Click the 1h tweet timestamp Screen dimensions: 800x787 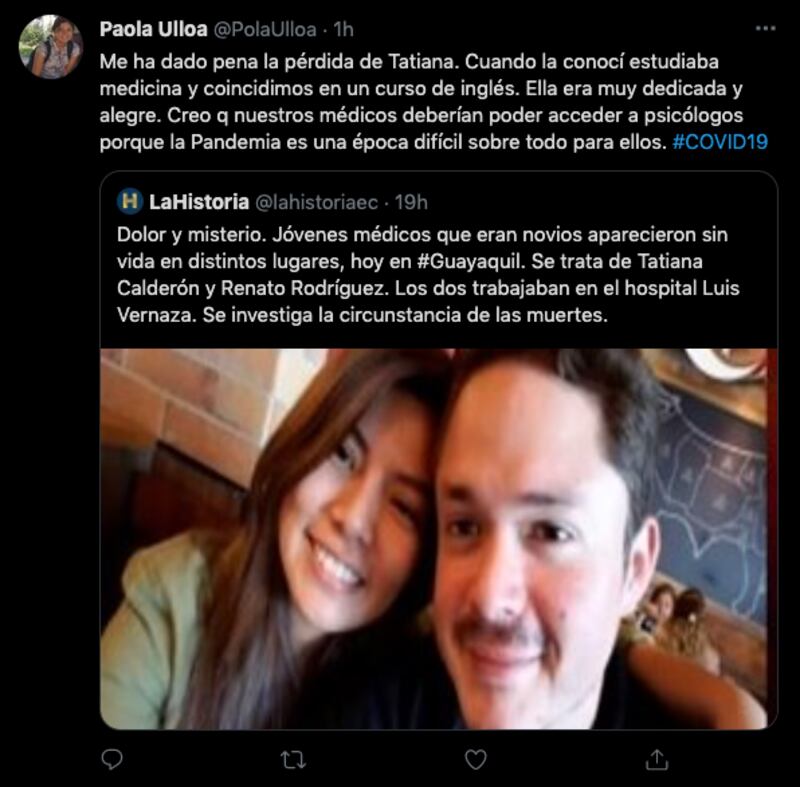343,30
